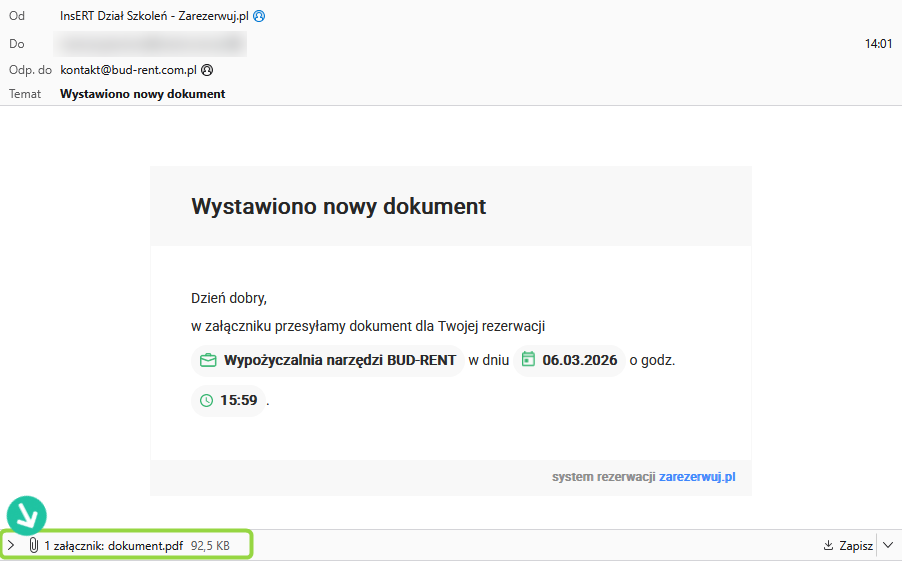The width and height of the screenshot is (902, 561).
Task: Select the reply-to address kontakt@bud-rent.com.pl
Action: (128, 71)
